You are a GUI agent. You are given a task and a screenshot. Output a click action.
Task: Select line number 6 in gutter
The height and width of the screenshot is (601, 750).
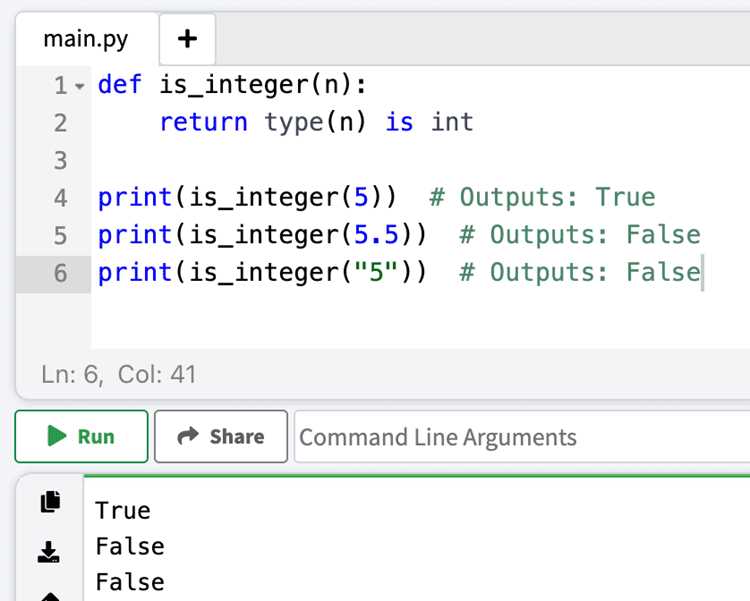point(60,273)
